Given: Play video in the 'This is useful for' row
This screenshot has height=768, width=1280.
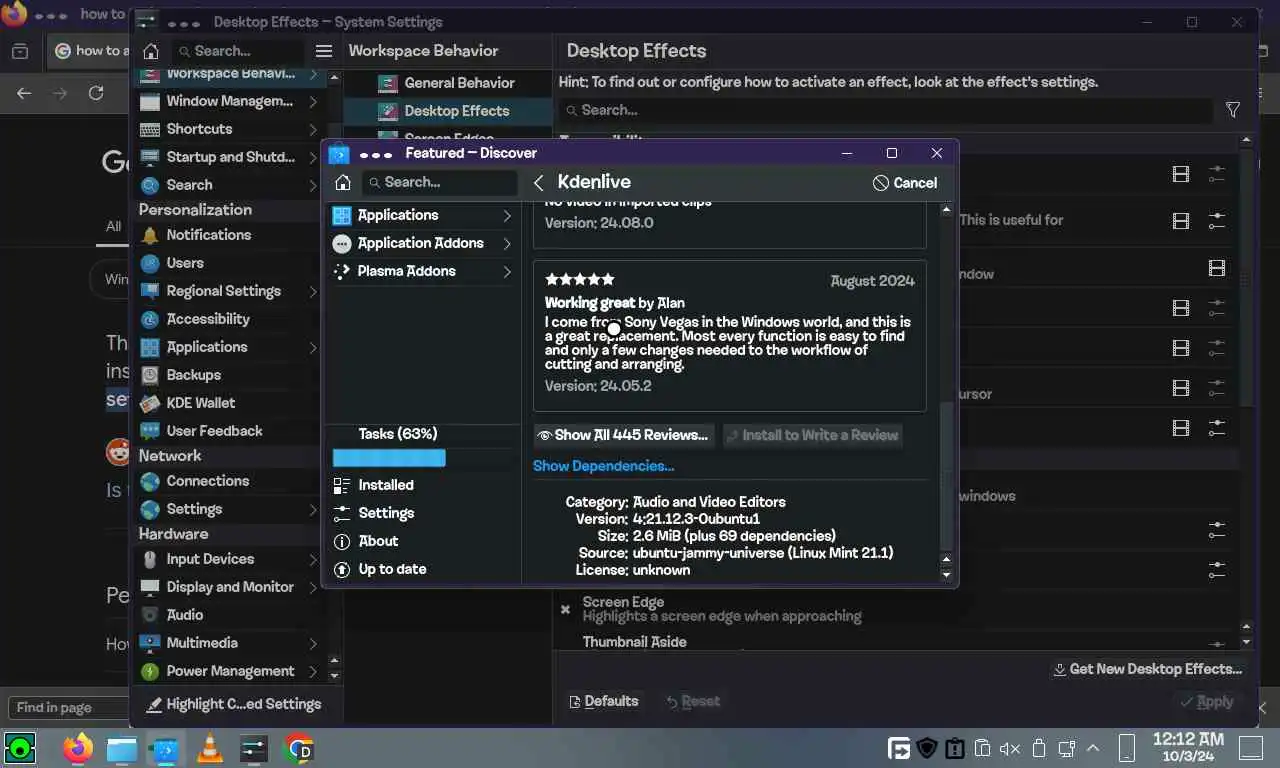Looking at the screenshot, I should point(1181,220).
